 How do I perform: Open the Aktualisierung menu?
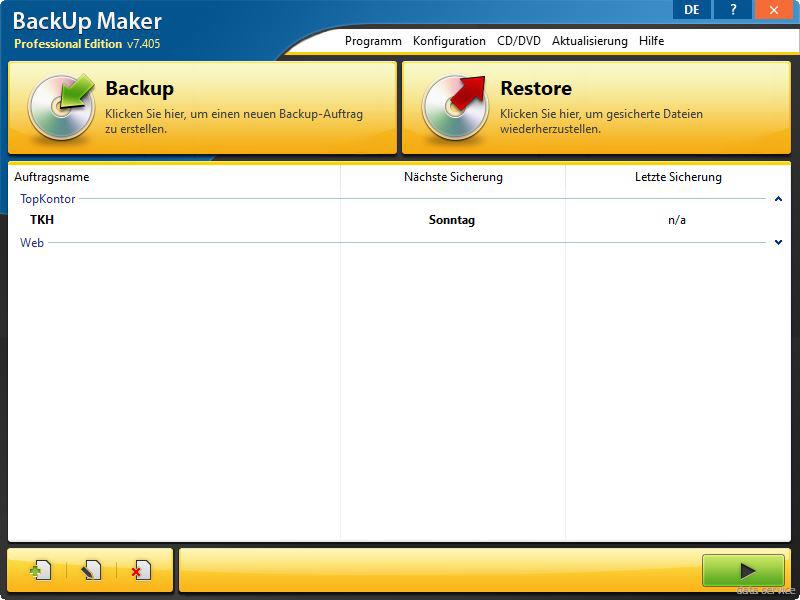click(590, 41)
